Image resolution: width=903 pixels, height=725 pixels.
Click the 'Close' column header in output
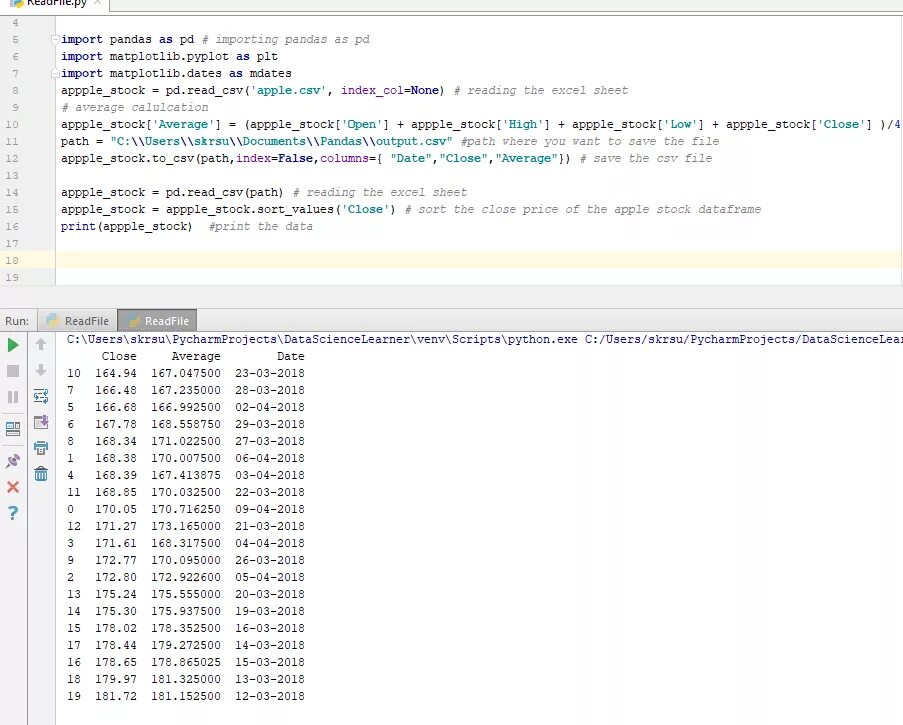[x=119, y=356]
